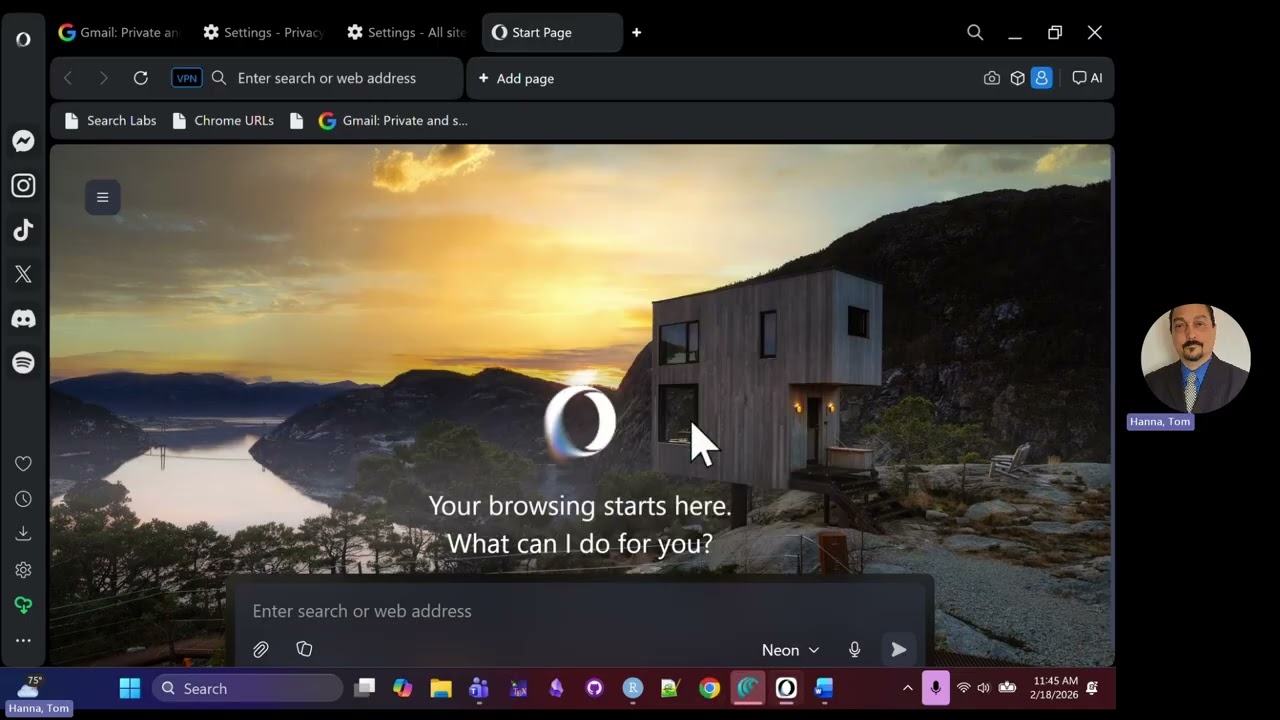Toggle the VPN badge in address bar

(187, 78)
